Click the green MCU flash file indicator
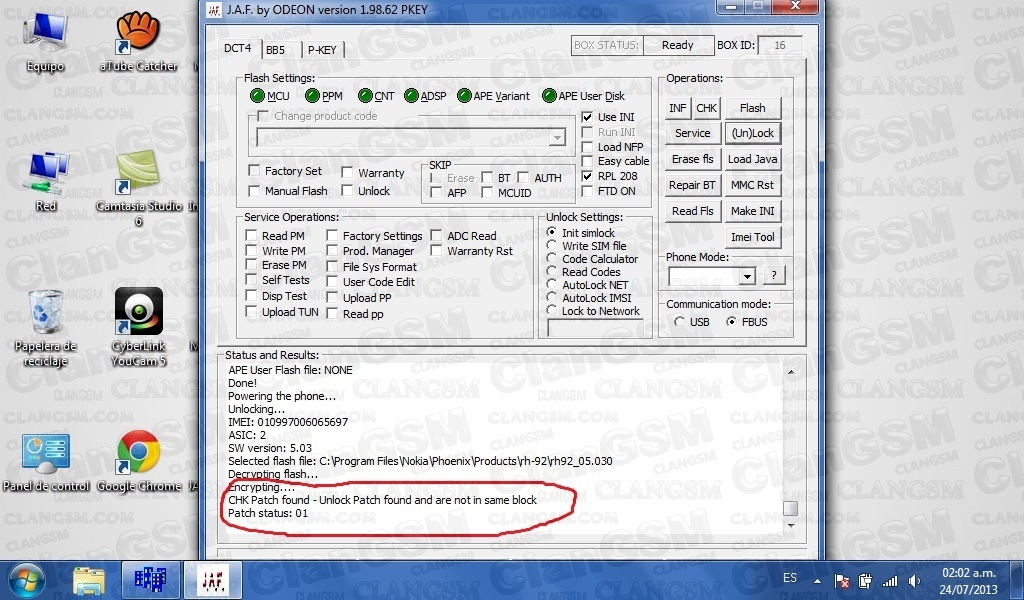The image size is (1024, 600). (257, 96)
